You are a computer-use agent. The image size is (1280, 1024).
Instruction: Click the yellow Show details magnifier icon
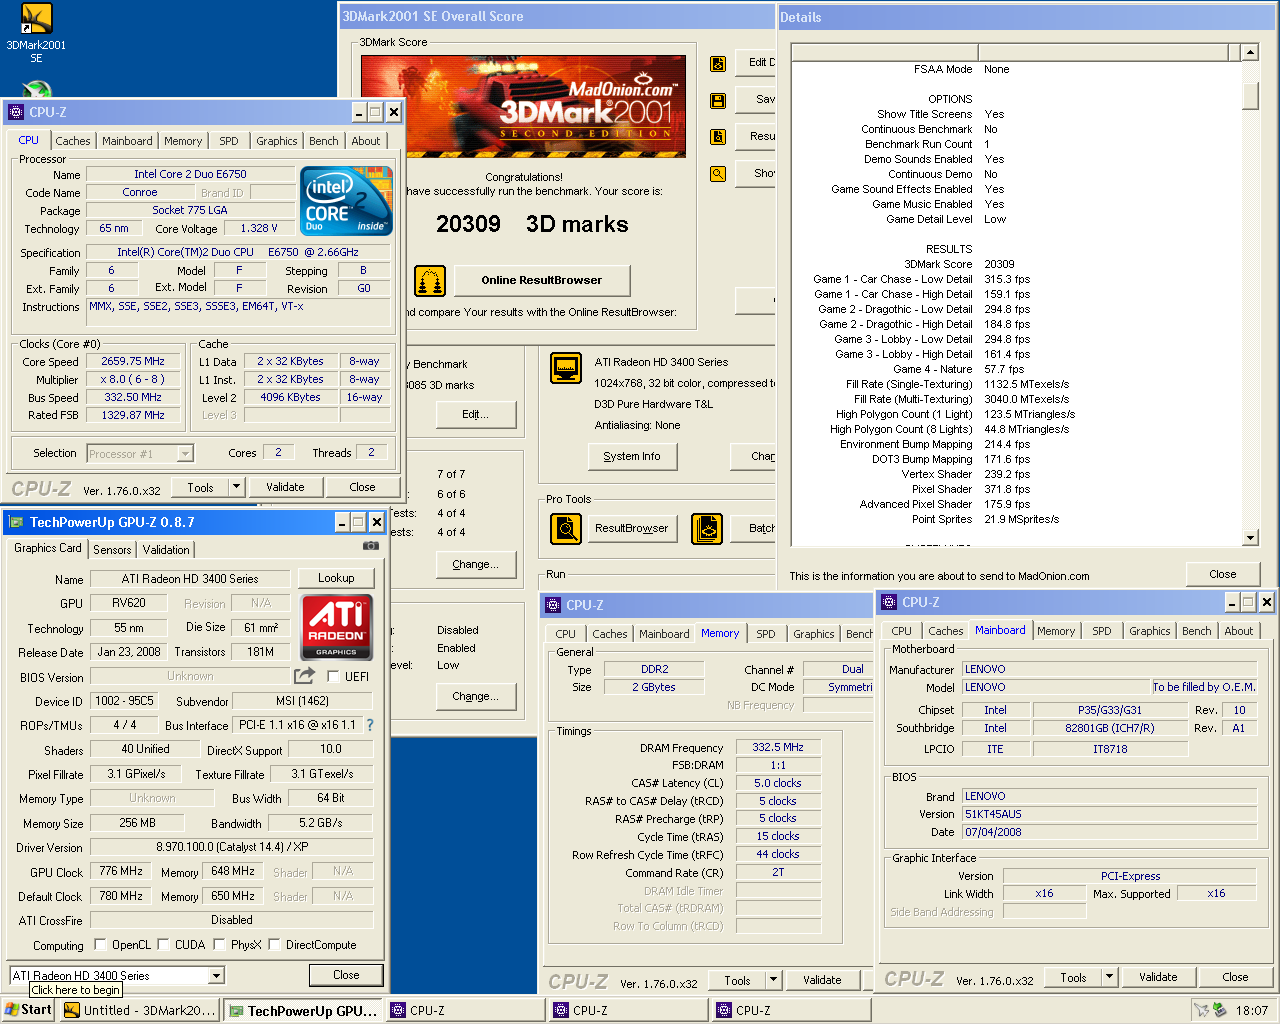pyautogui.click(x=718, y=173)
